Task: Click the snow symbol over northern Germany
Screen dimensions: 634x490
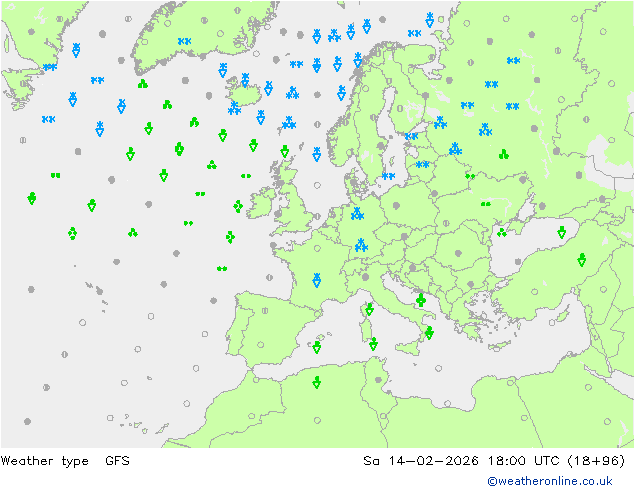Action: click(357, 214)
